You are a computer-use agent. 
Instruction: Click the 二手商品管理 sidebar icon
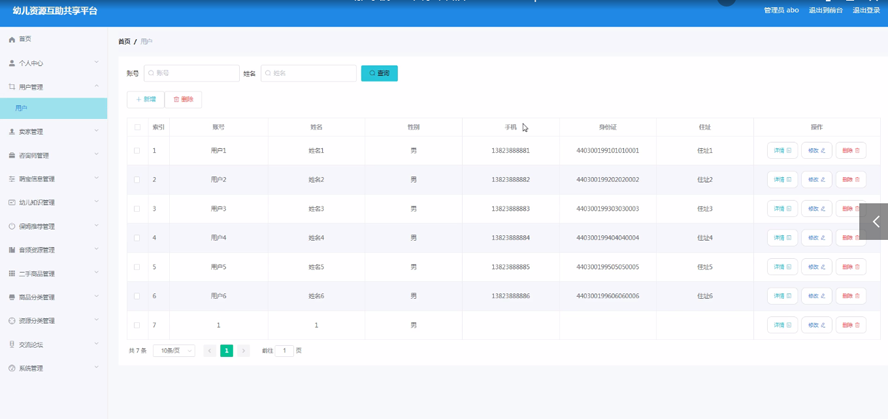pos(12,274)
